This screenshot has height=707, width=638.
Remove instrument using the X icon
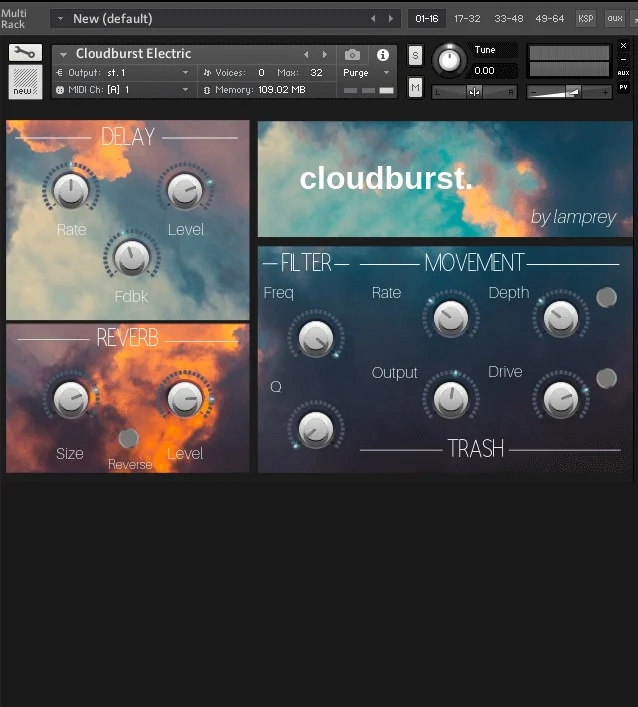click(624, 46)
